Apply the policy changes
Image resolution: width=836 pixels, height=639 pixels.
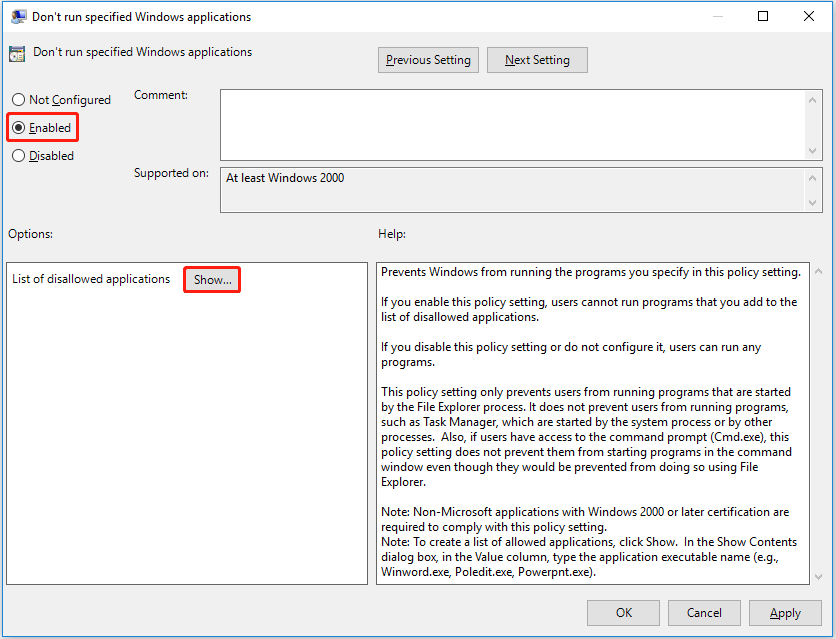[x=785, y=612]
